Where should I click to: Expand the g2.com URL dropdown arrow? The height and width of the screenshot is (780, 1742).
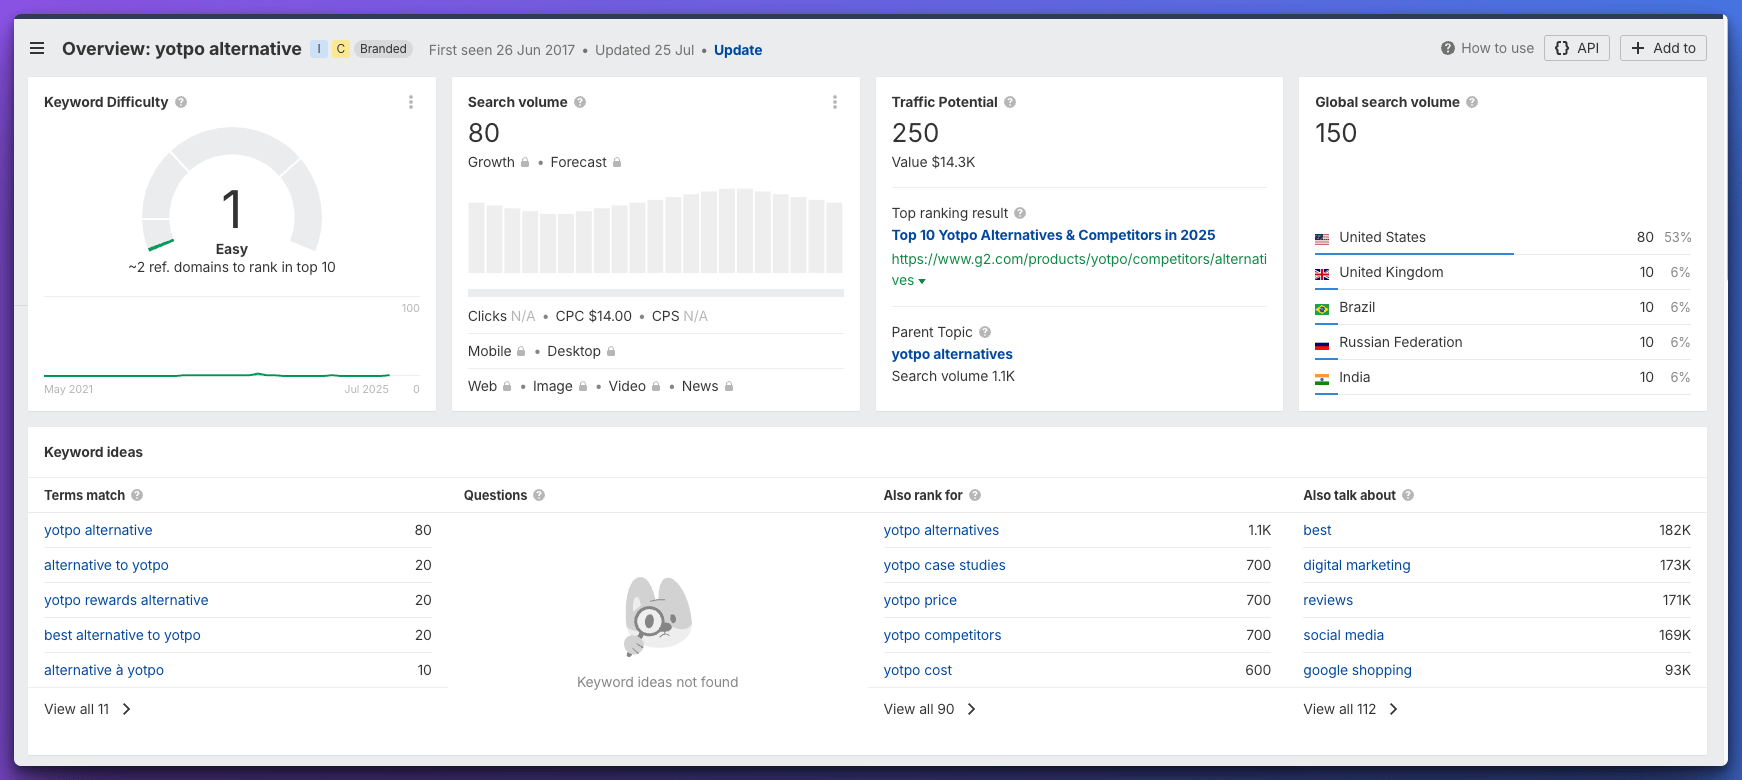click(922, 281)
